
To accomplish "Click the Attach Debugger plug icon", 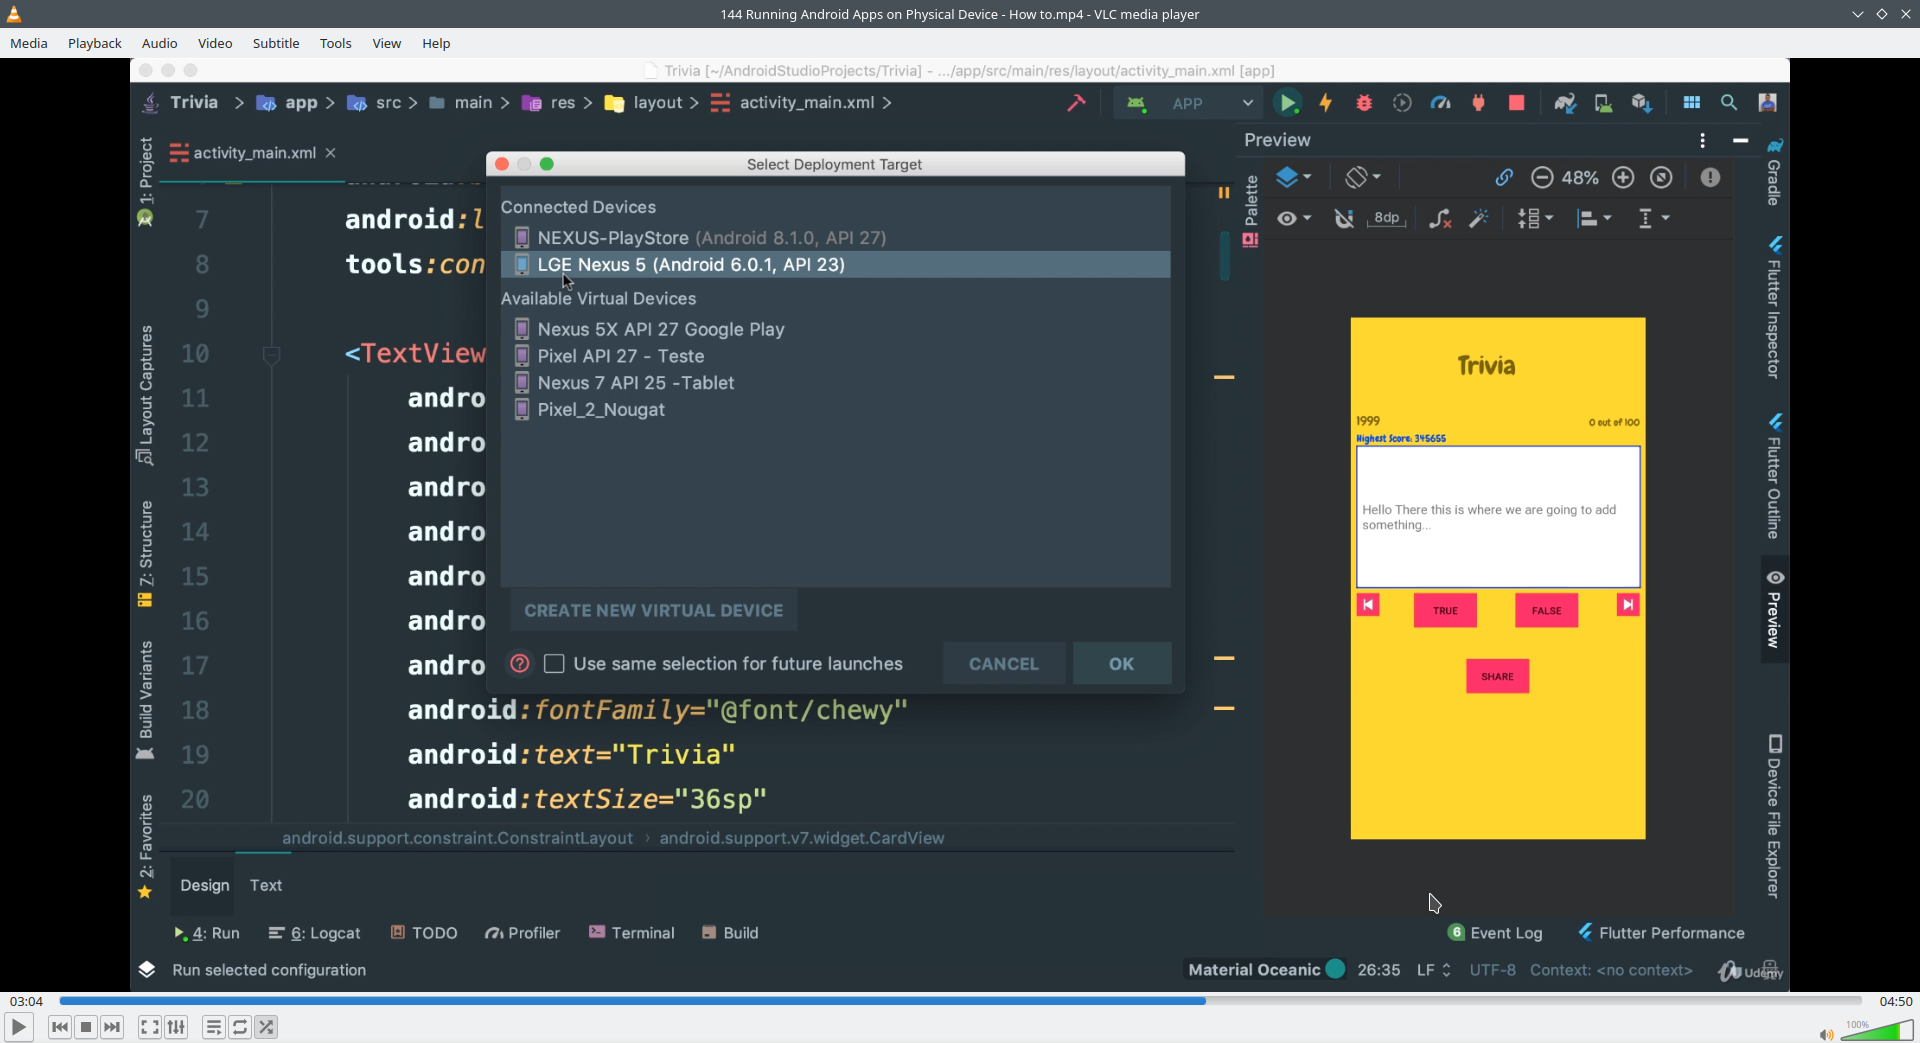I will pyautogui.click(x=1478, y=103).
